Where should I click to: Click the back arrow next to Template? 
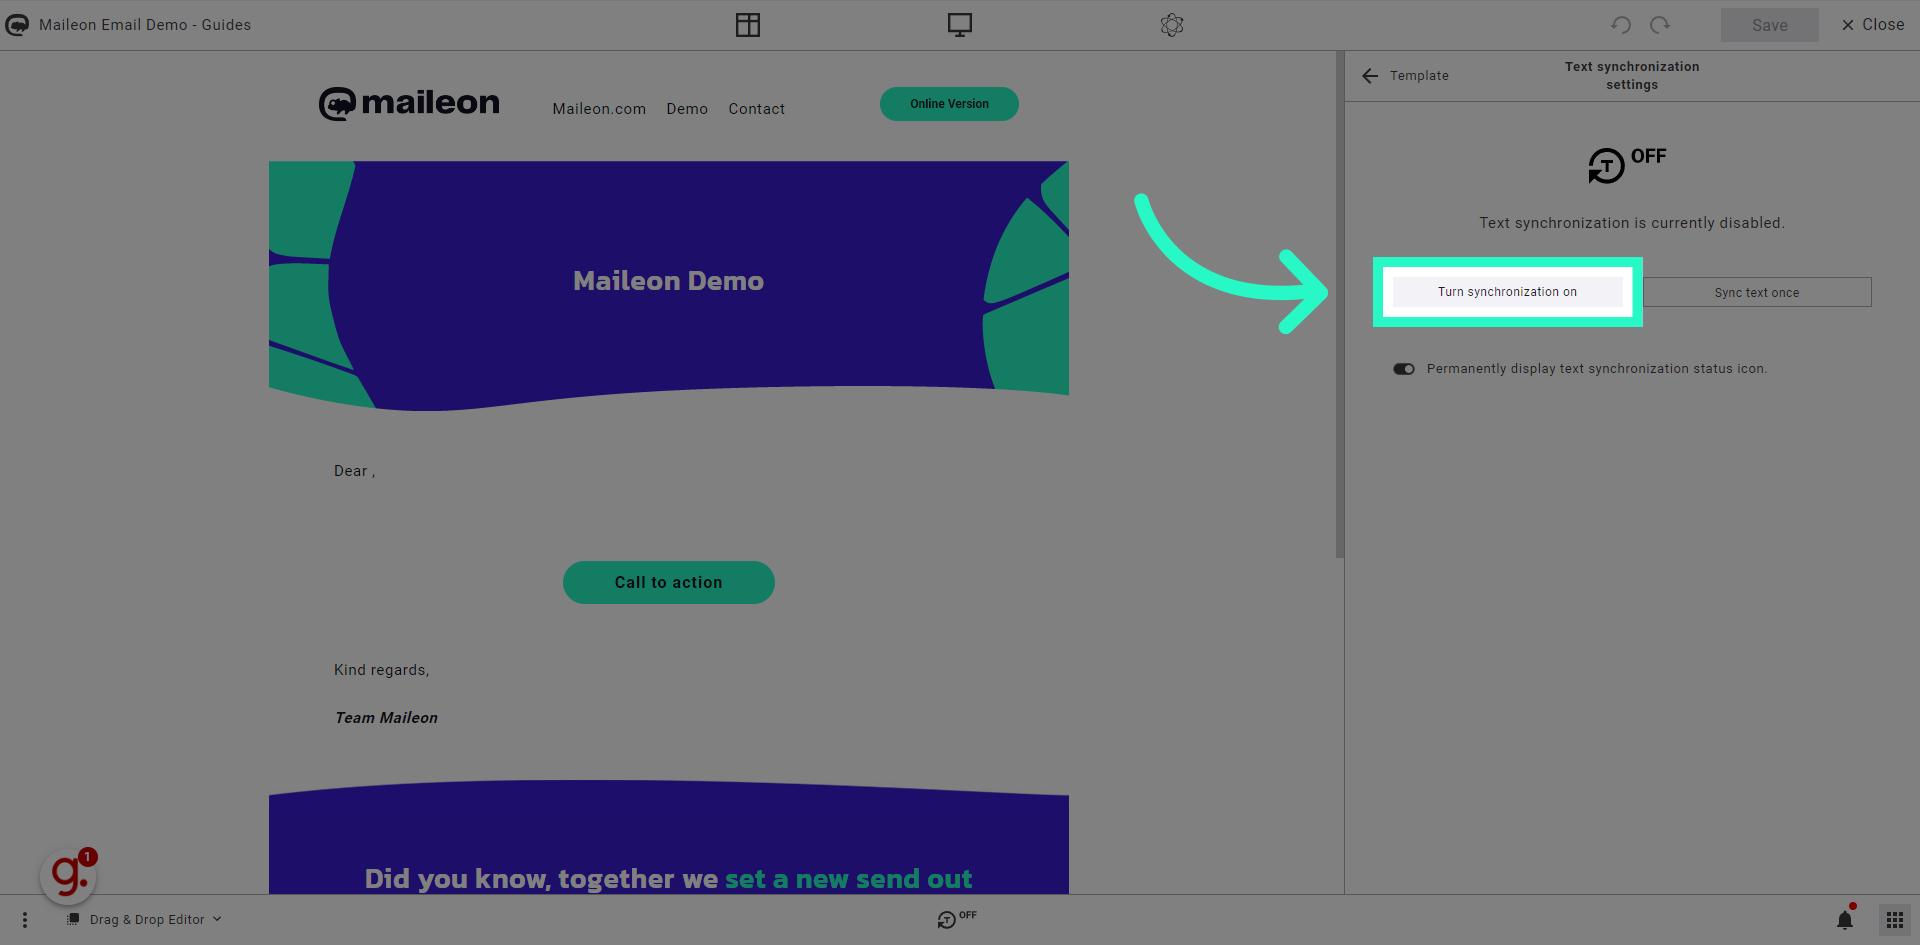point(1370,76)
